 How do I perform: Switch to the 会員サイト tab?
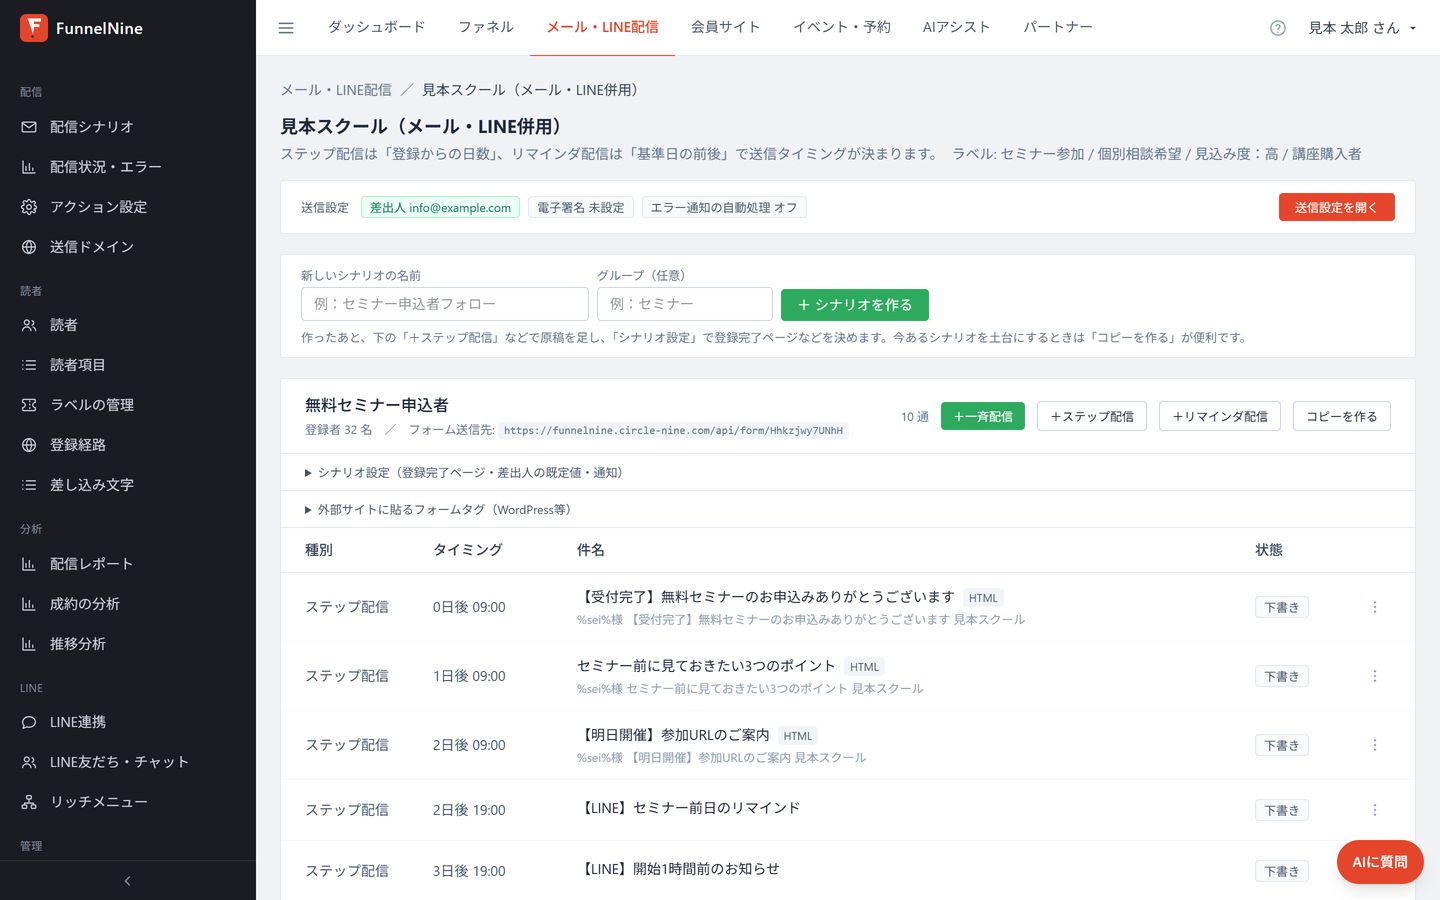(x=726, y=27)
